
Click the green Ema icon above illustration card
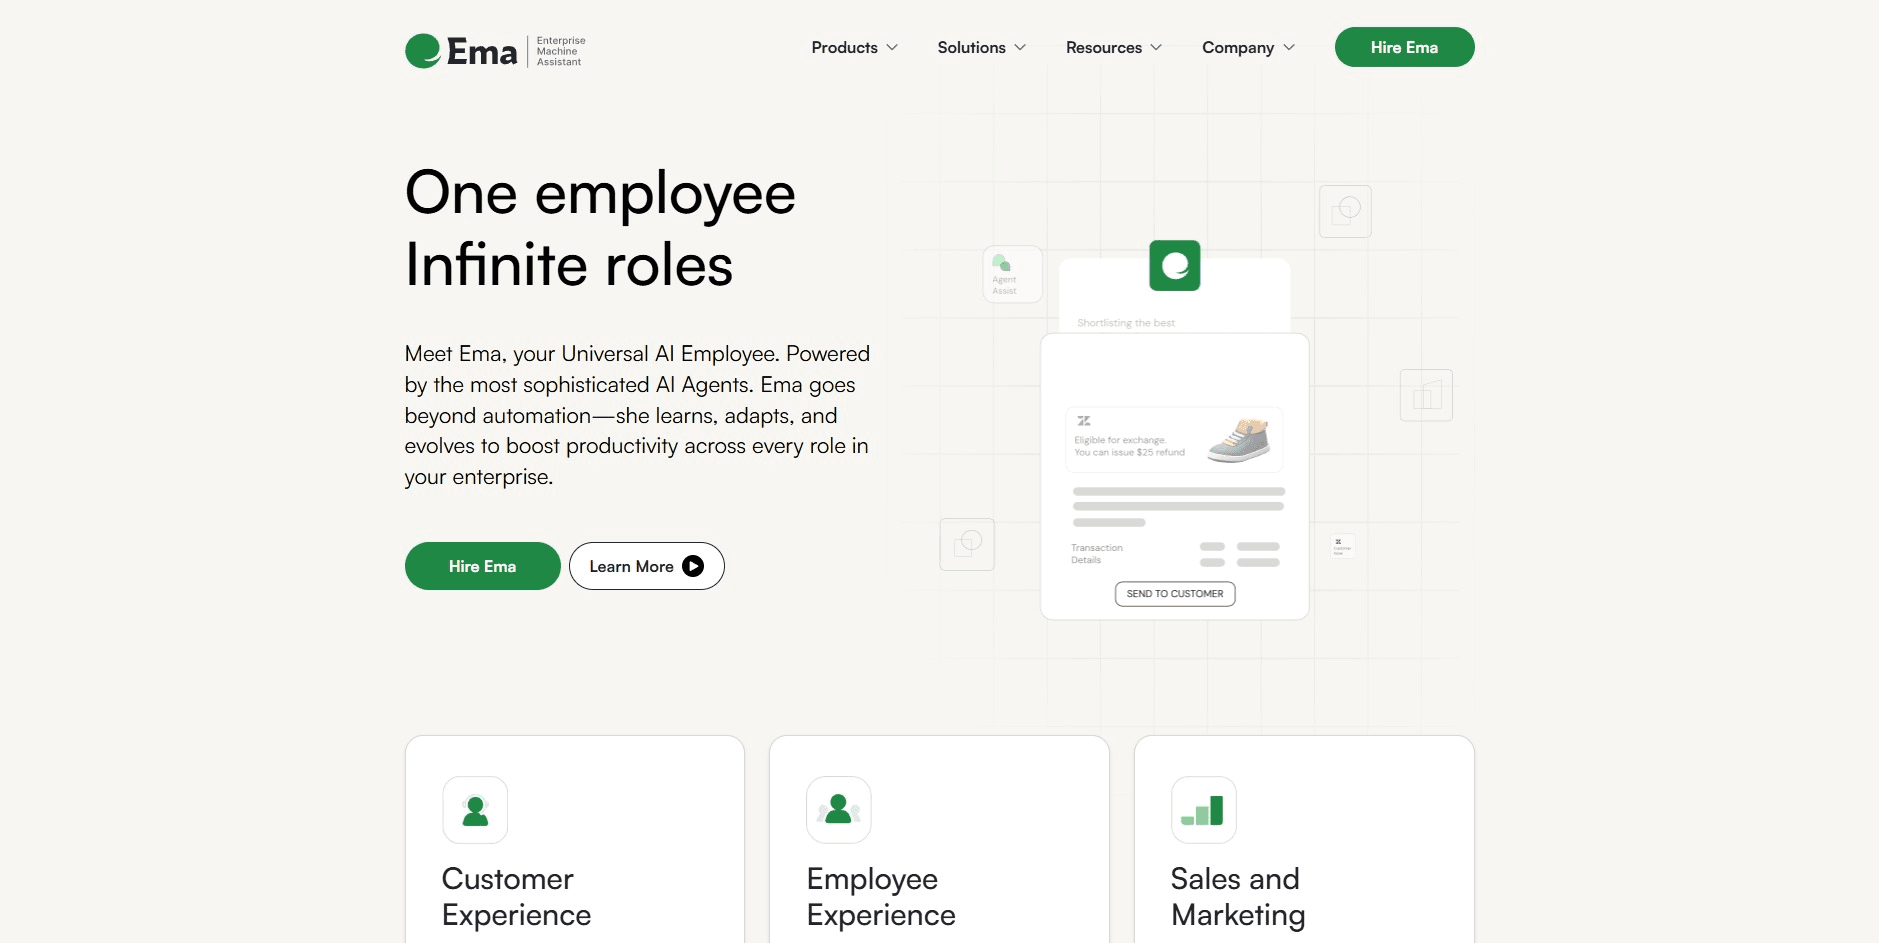1175,265
